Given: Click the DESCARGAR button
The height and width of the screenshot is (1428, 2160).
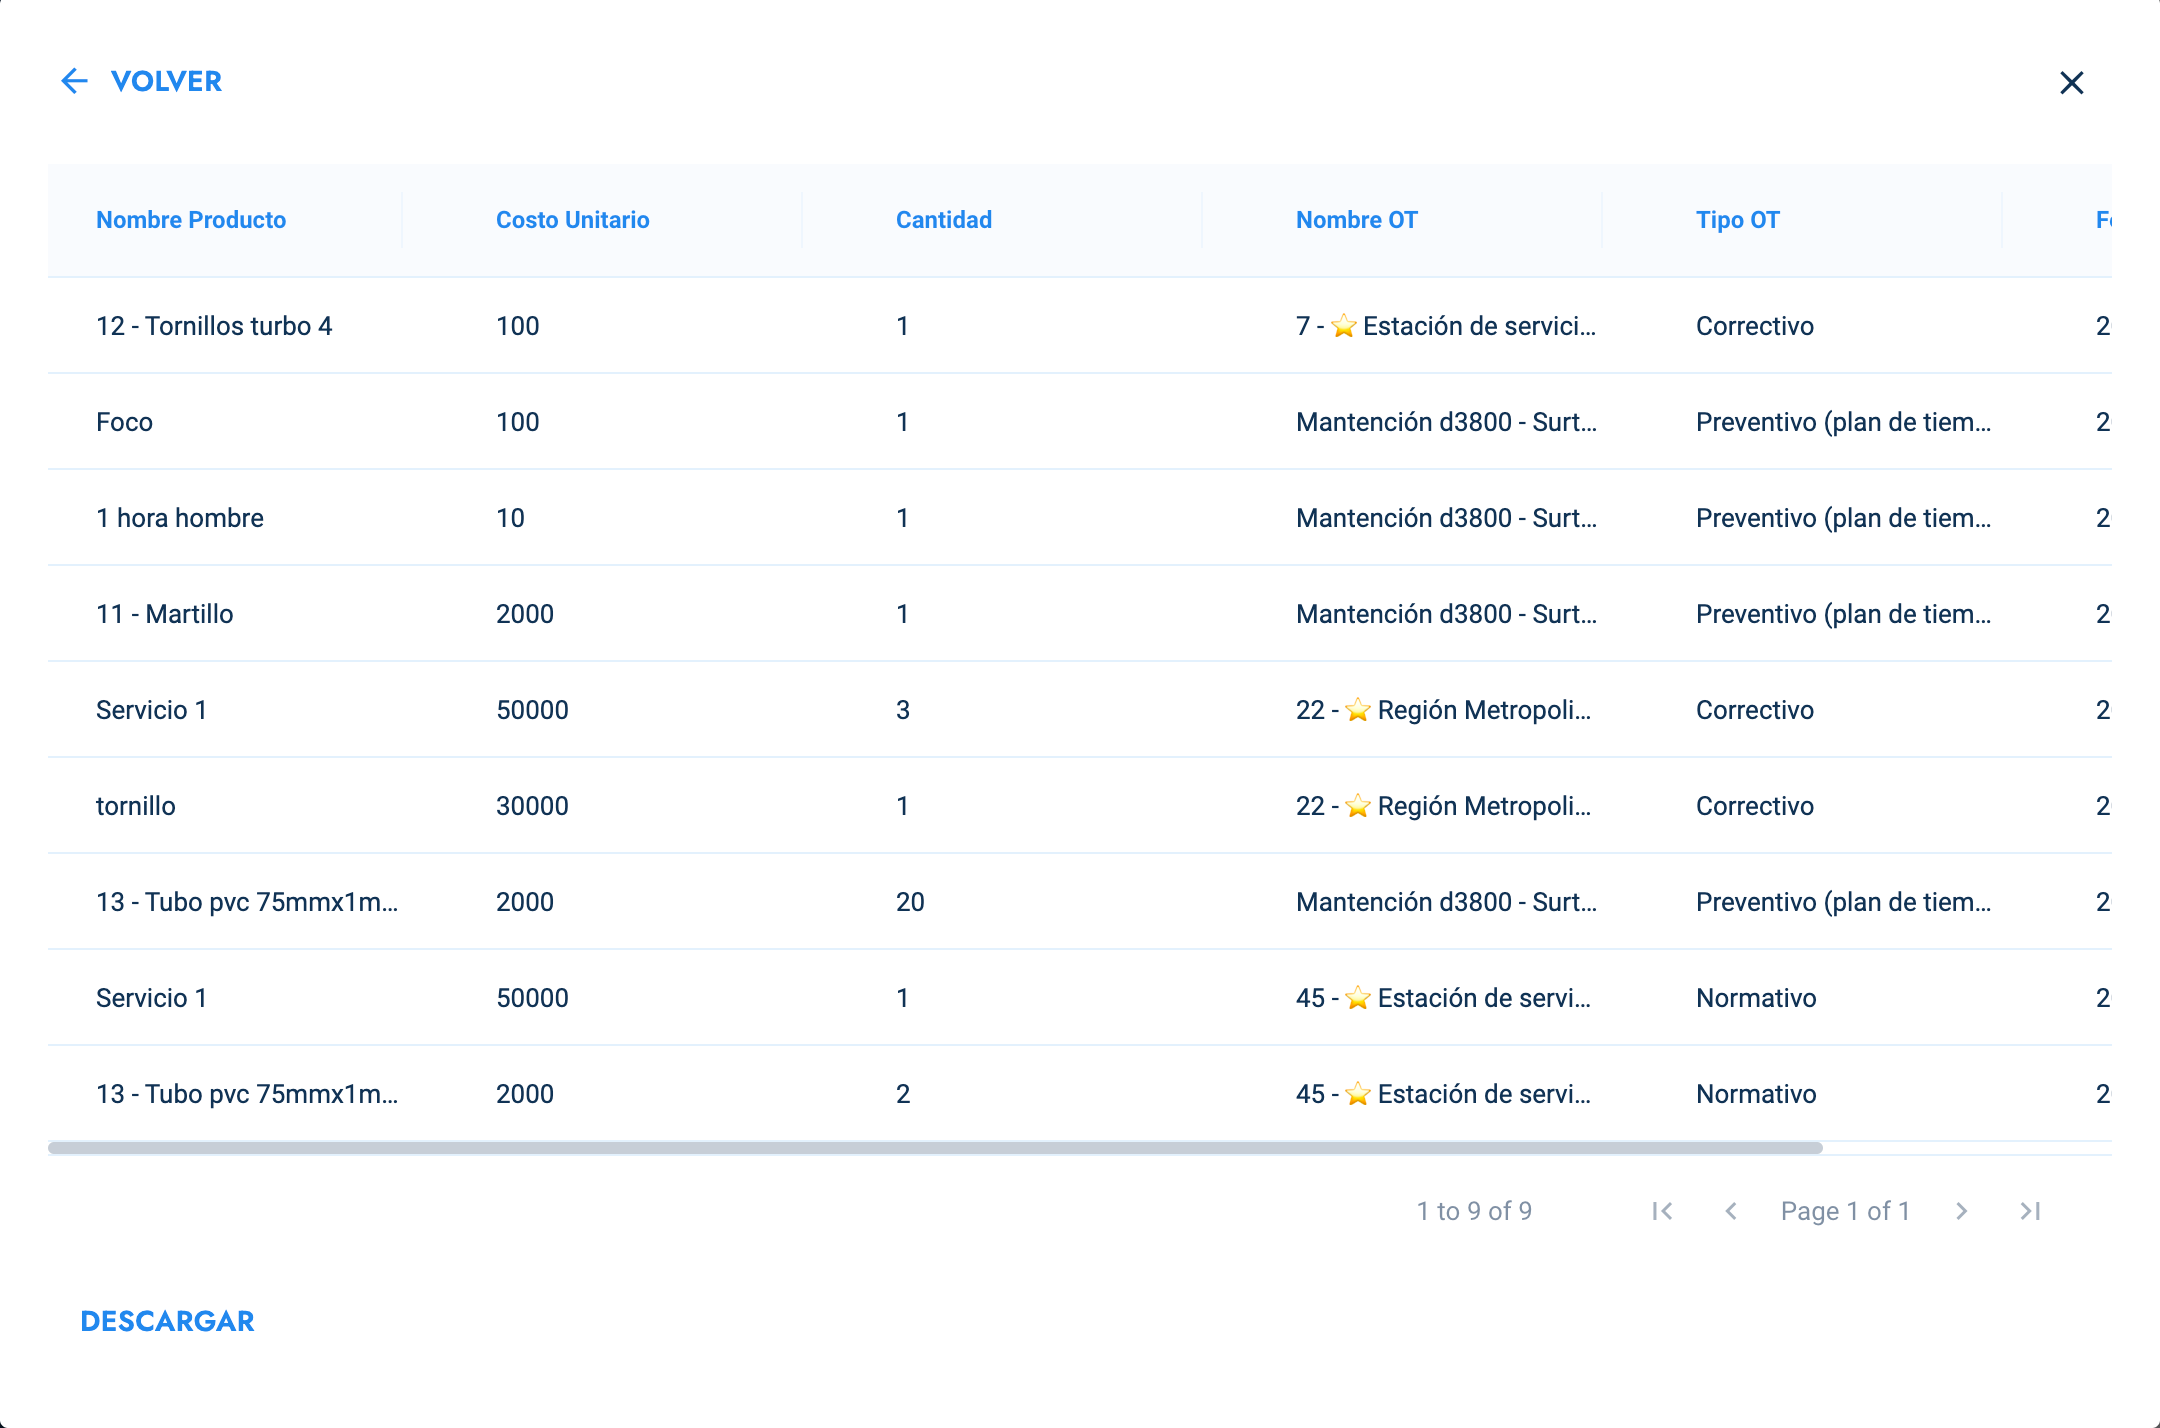Looking at the screenshot, I should pos(167,1321).
